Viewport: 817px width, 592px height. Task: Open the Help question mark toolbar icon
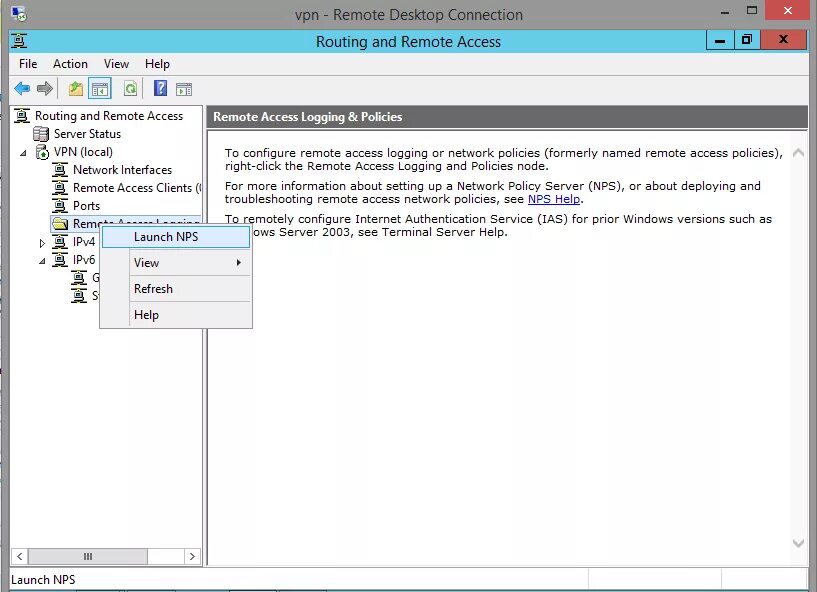[160, 88]
